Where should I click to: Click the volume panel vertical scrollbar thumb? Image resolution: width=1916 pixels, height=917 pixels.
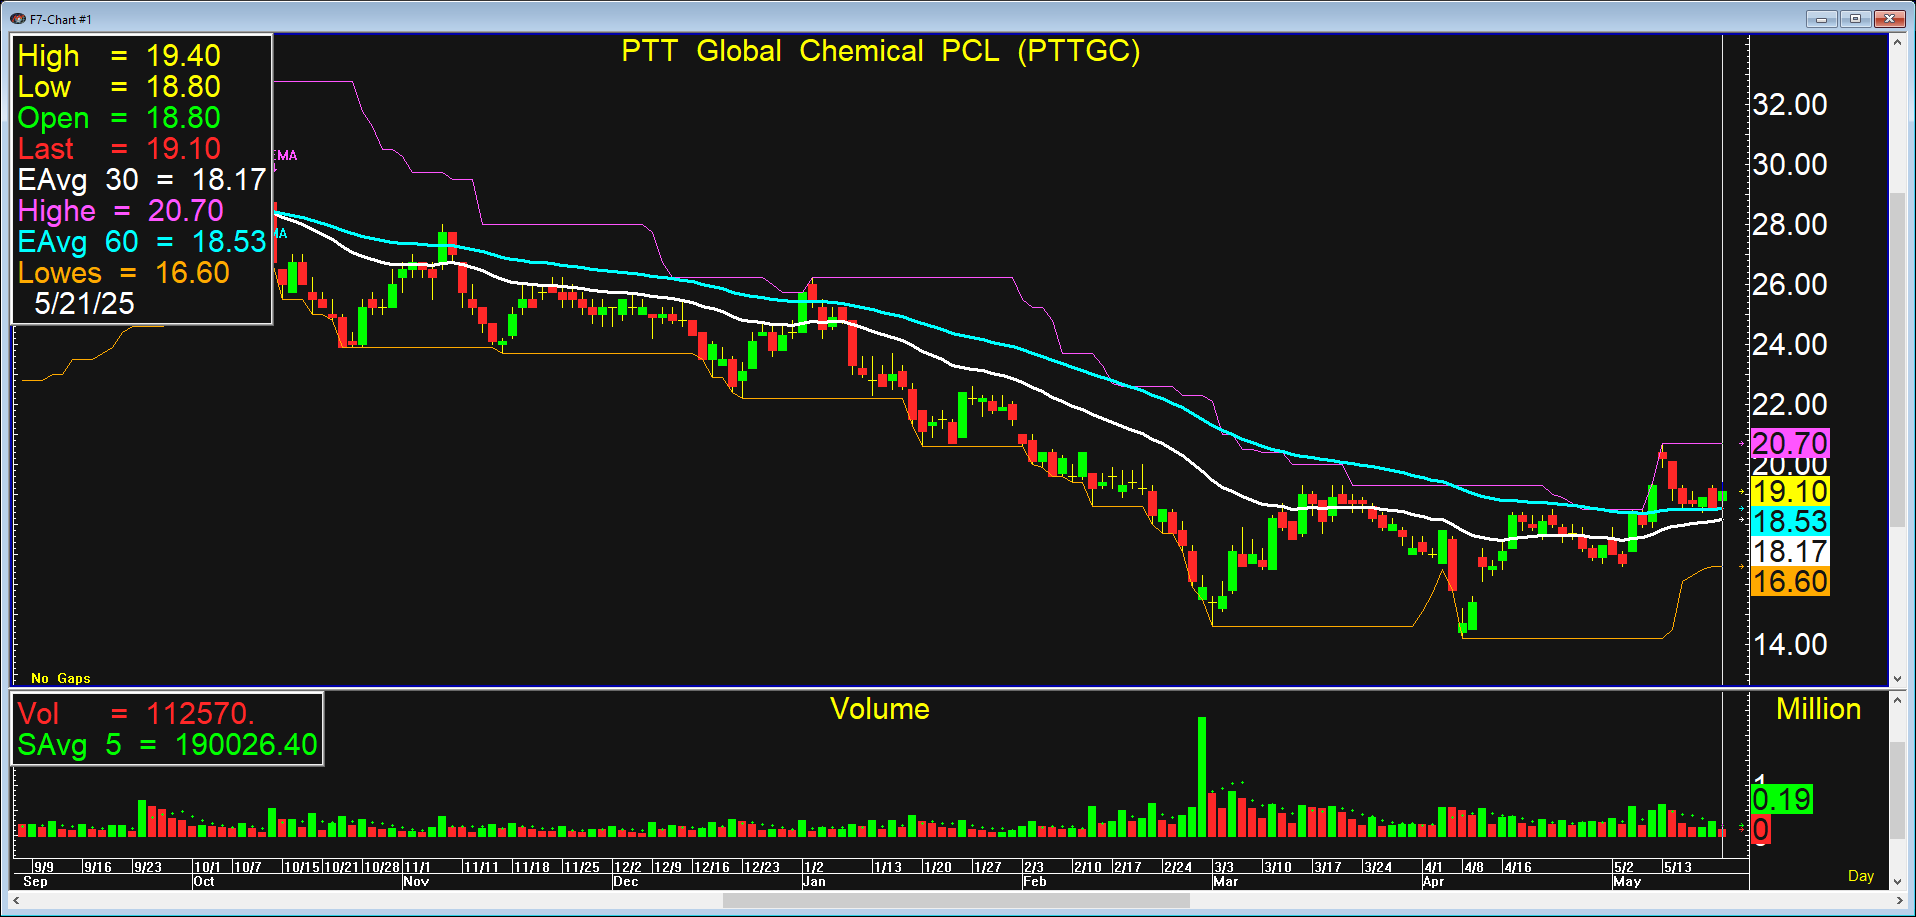click(x=1897, y=790)
